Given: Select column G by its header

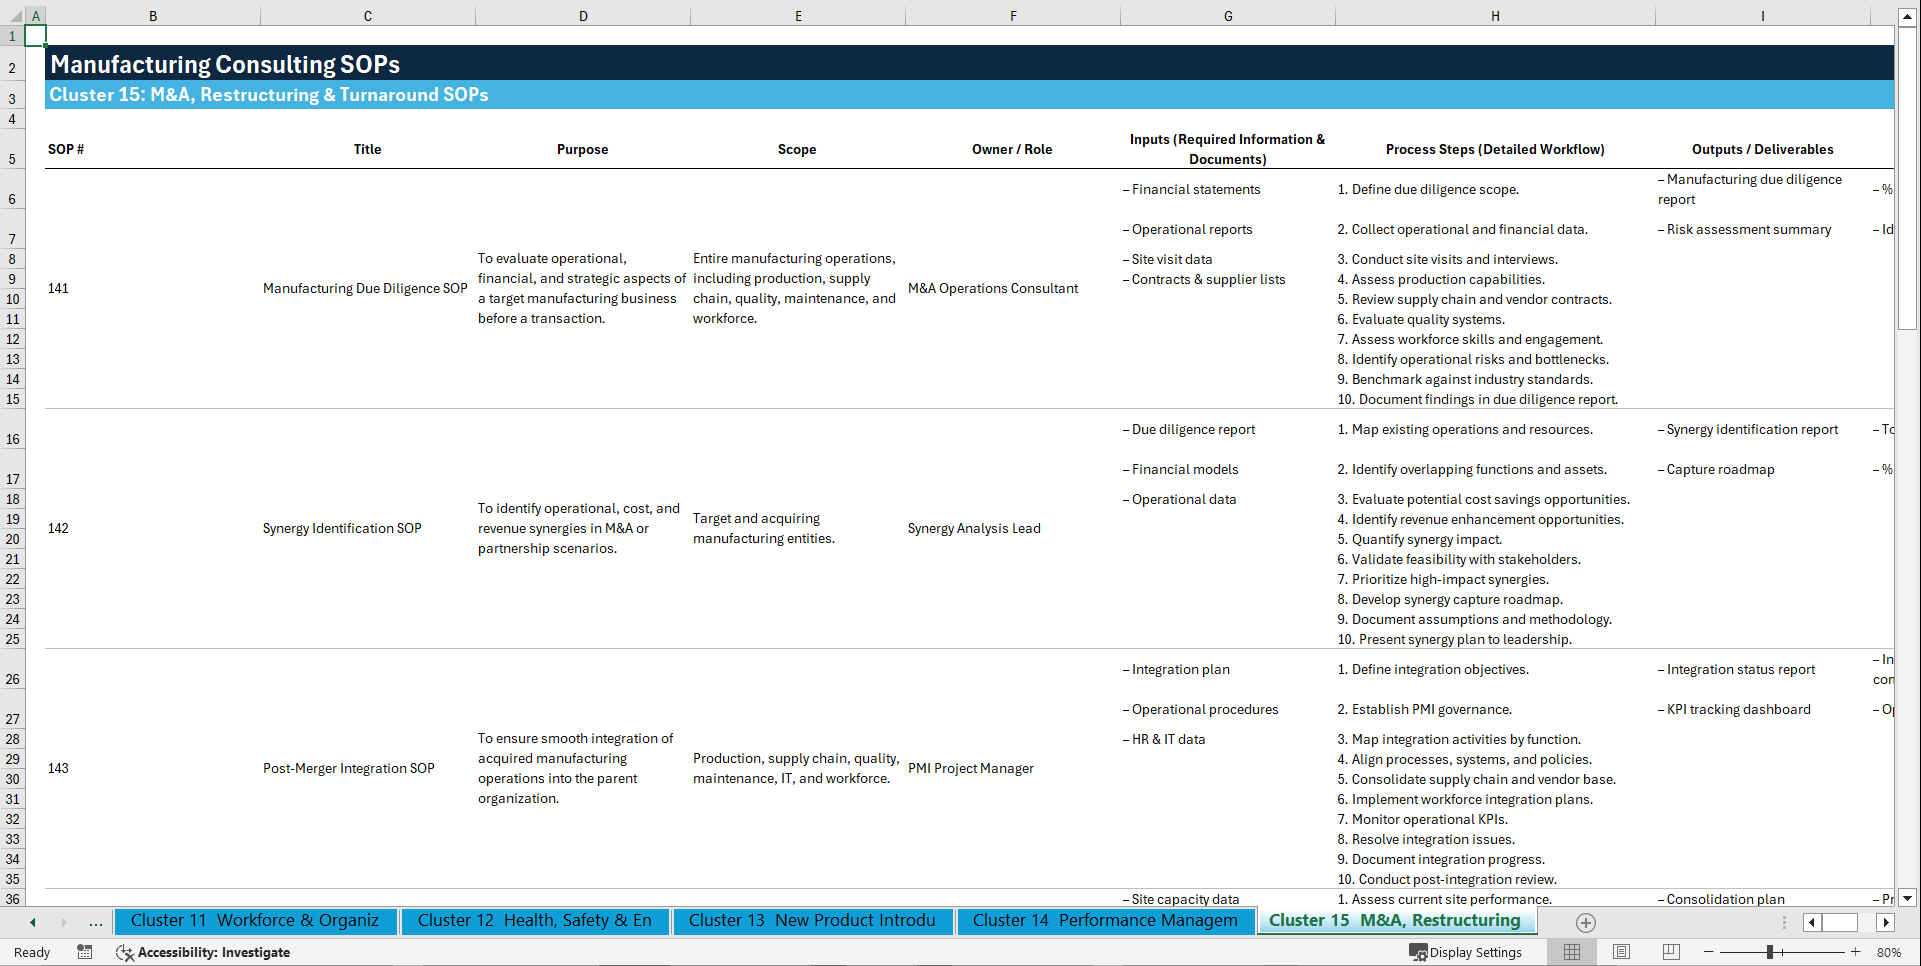Looking at the screenshot, I should pos(1227,16).
